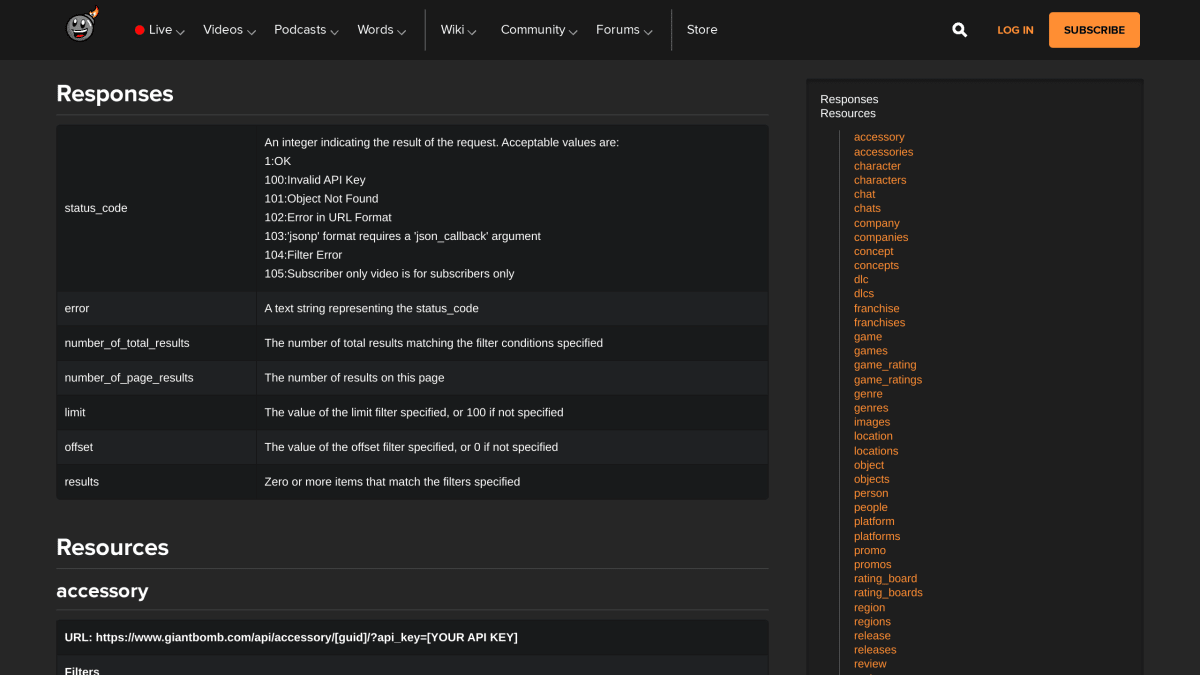Open the regions sidebar link

click(x=872, y=621)
